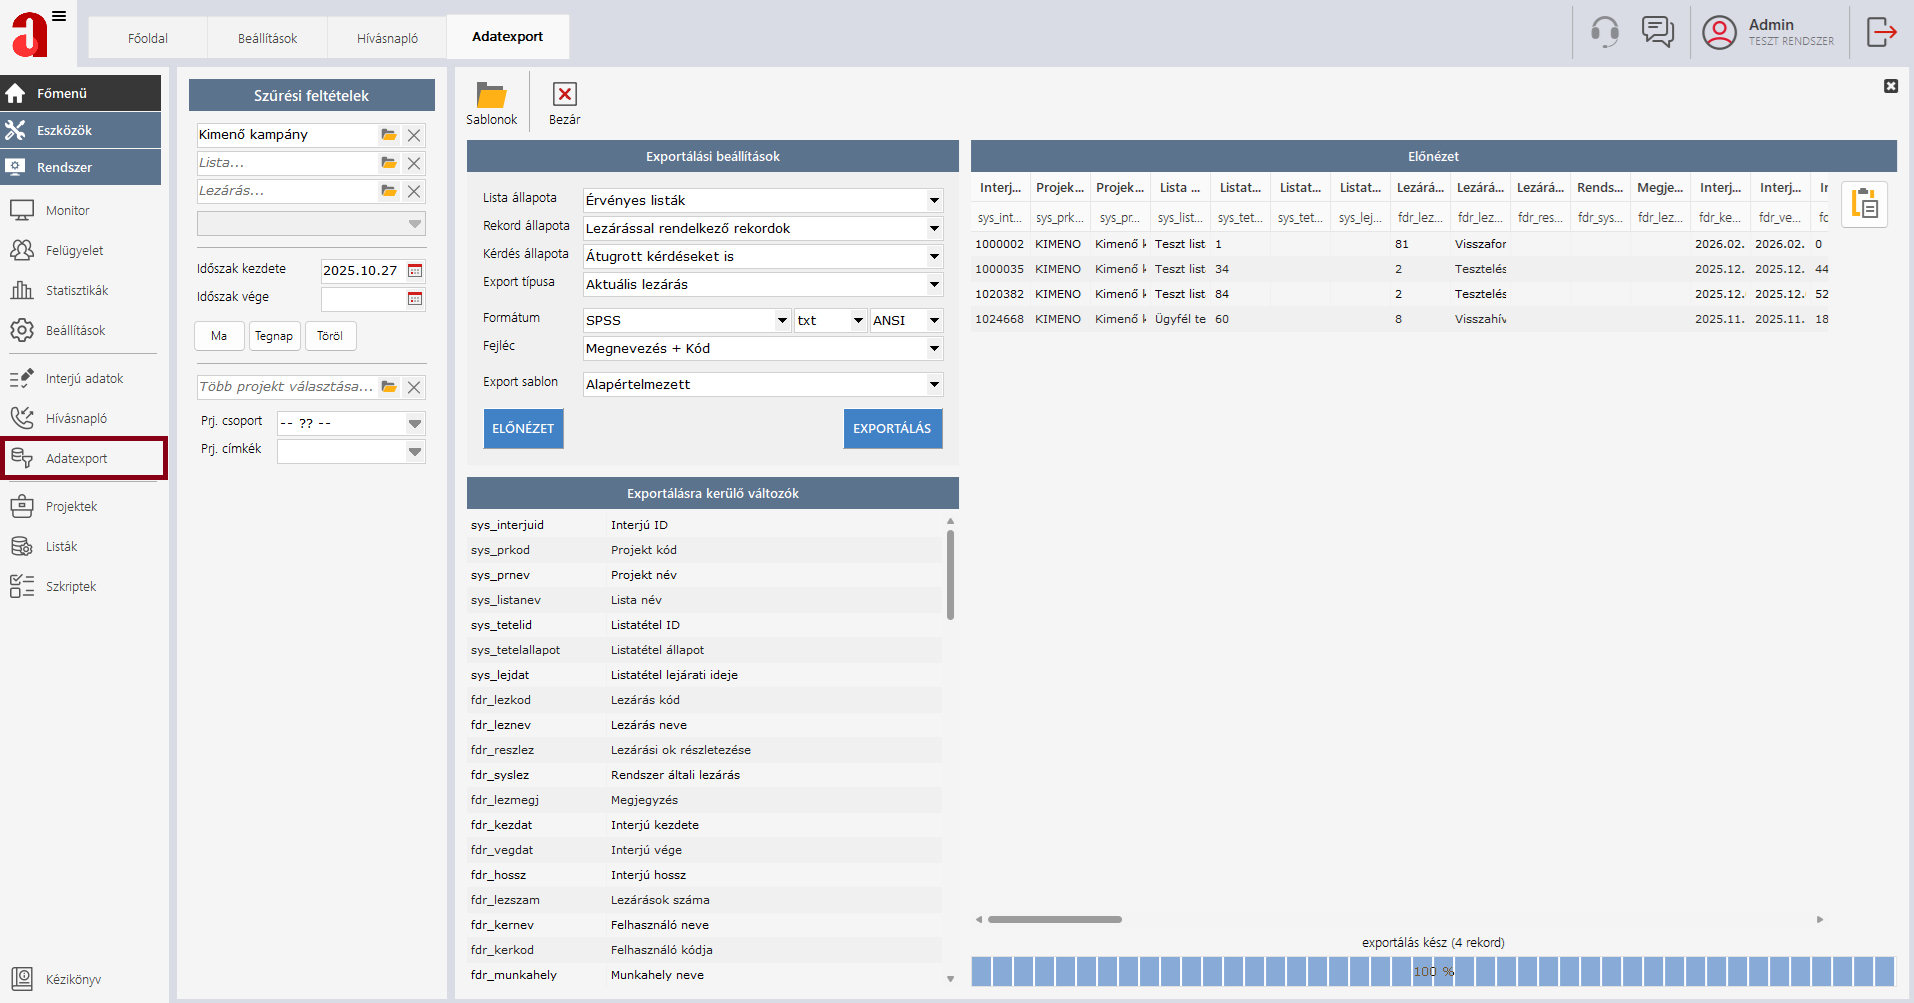Image resolution: width=1914 pixels, height=1003 pixels.
Task: Open the Sablonok templates folder icon
Action: (491, 96)
